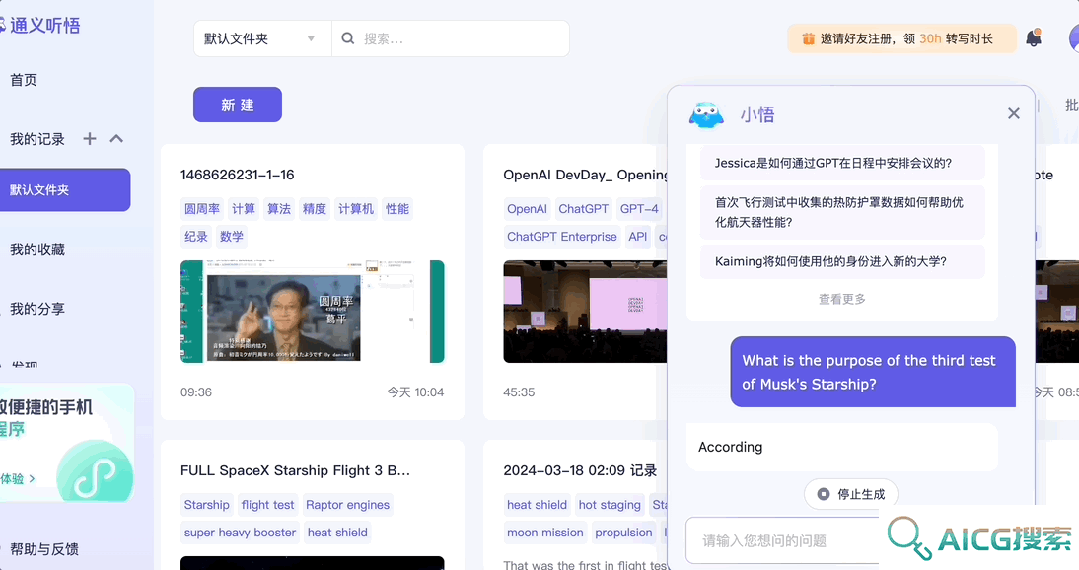Click the 数学 tag
Screen dimensions: 1079x570
(x=232, y=236)
